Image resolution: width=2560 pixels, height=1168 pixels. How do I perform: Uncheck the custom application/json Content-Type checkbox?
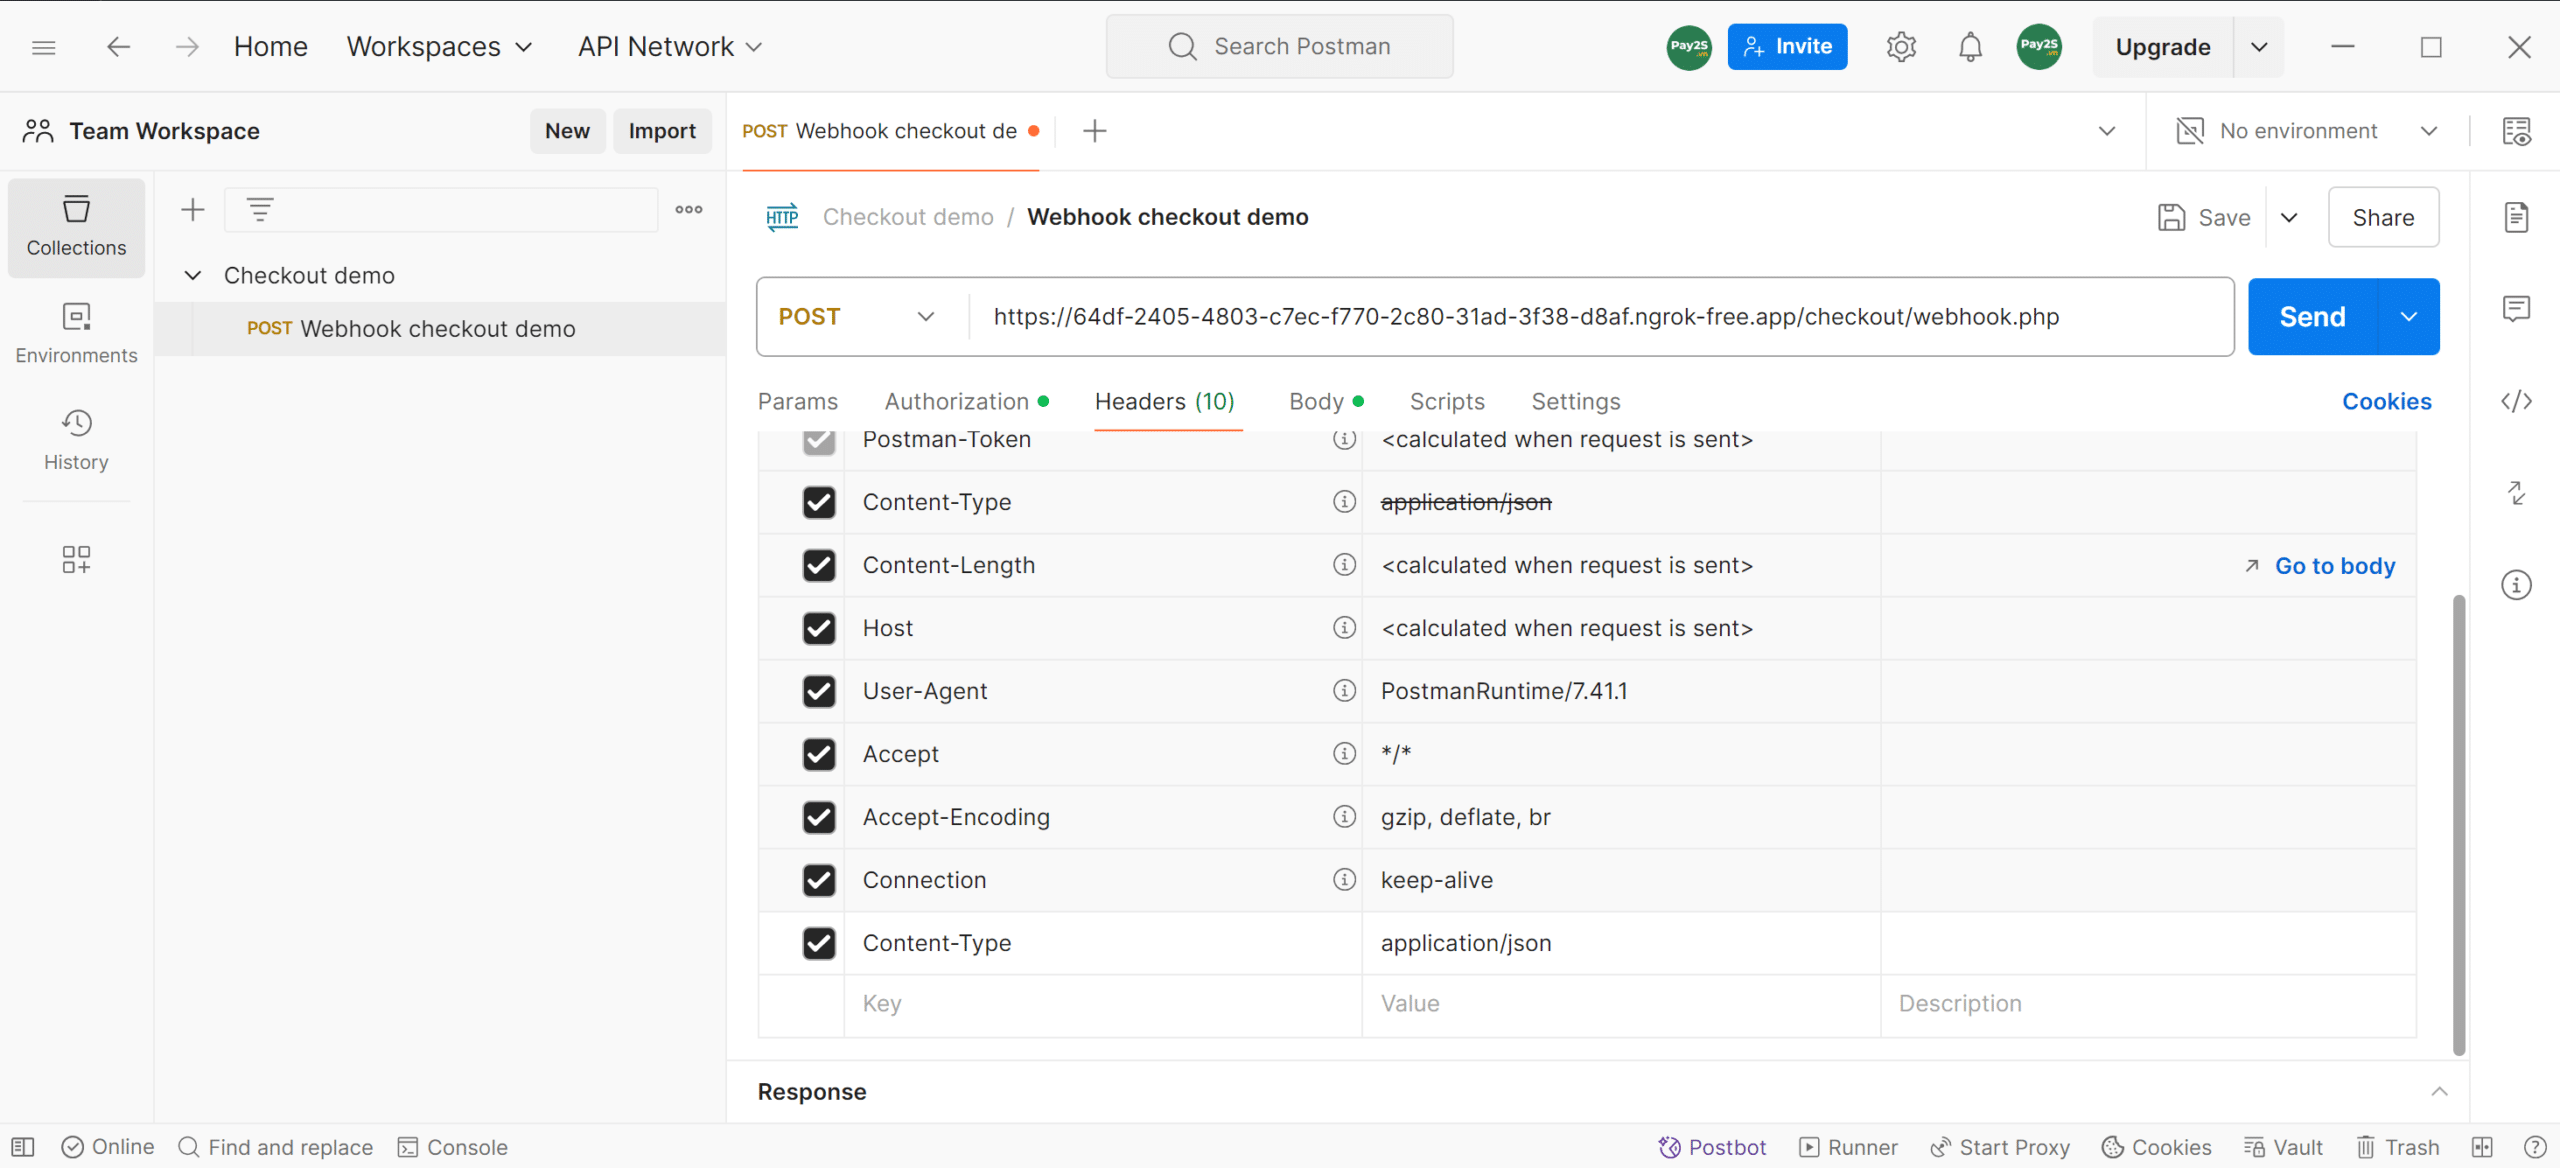pos(819,943)
